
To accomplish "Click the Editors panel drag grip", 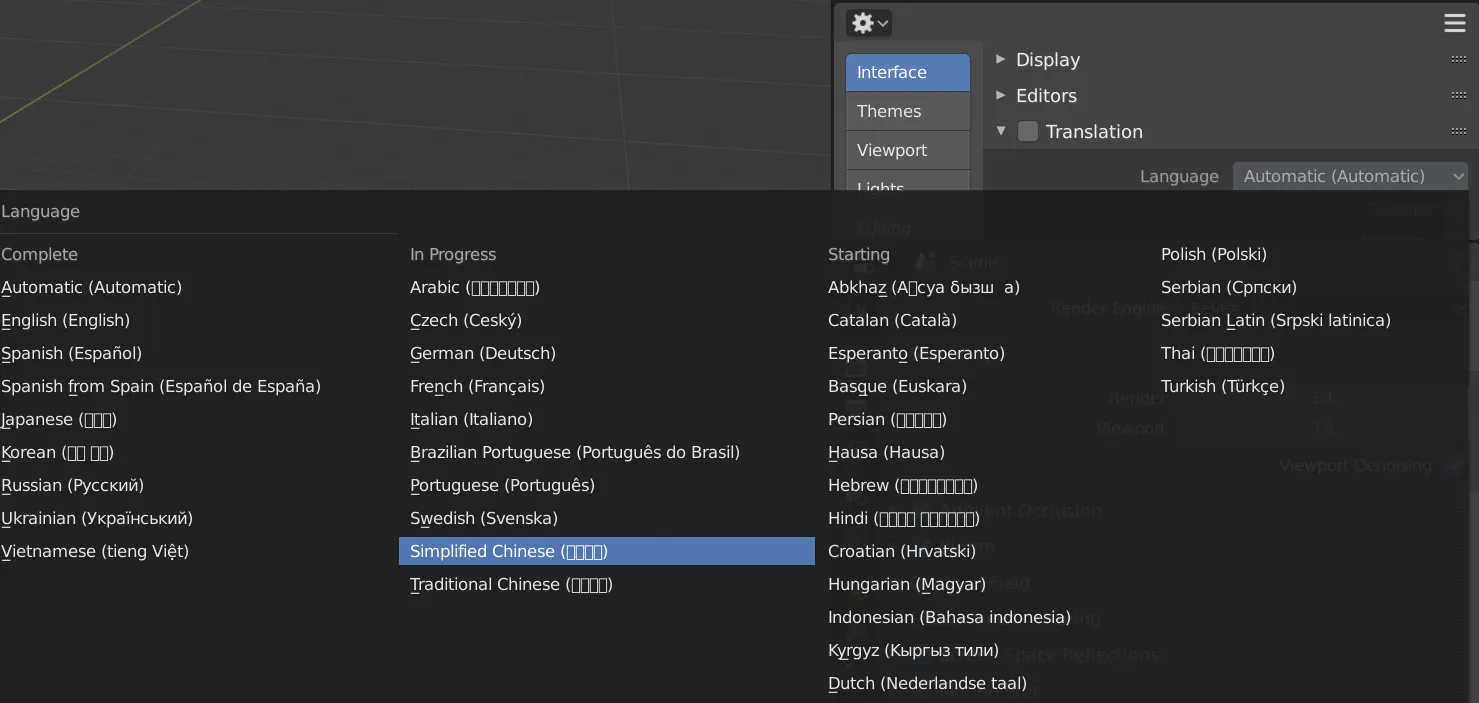I will pyautogui.click(x=1458, y=96).
